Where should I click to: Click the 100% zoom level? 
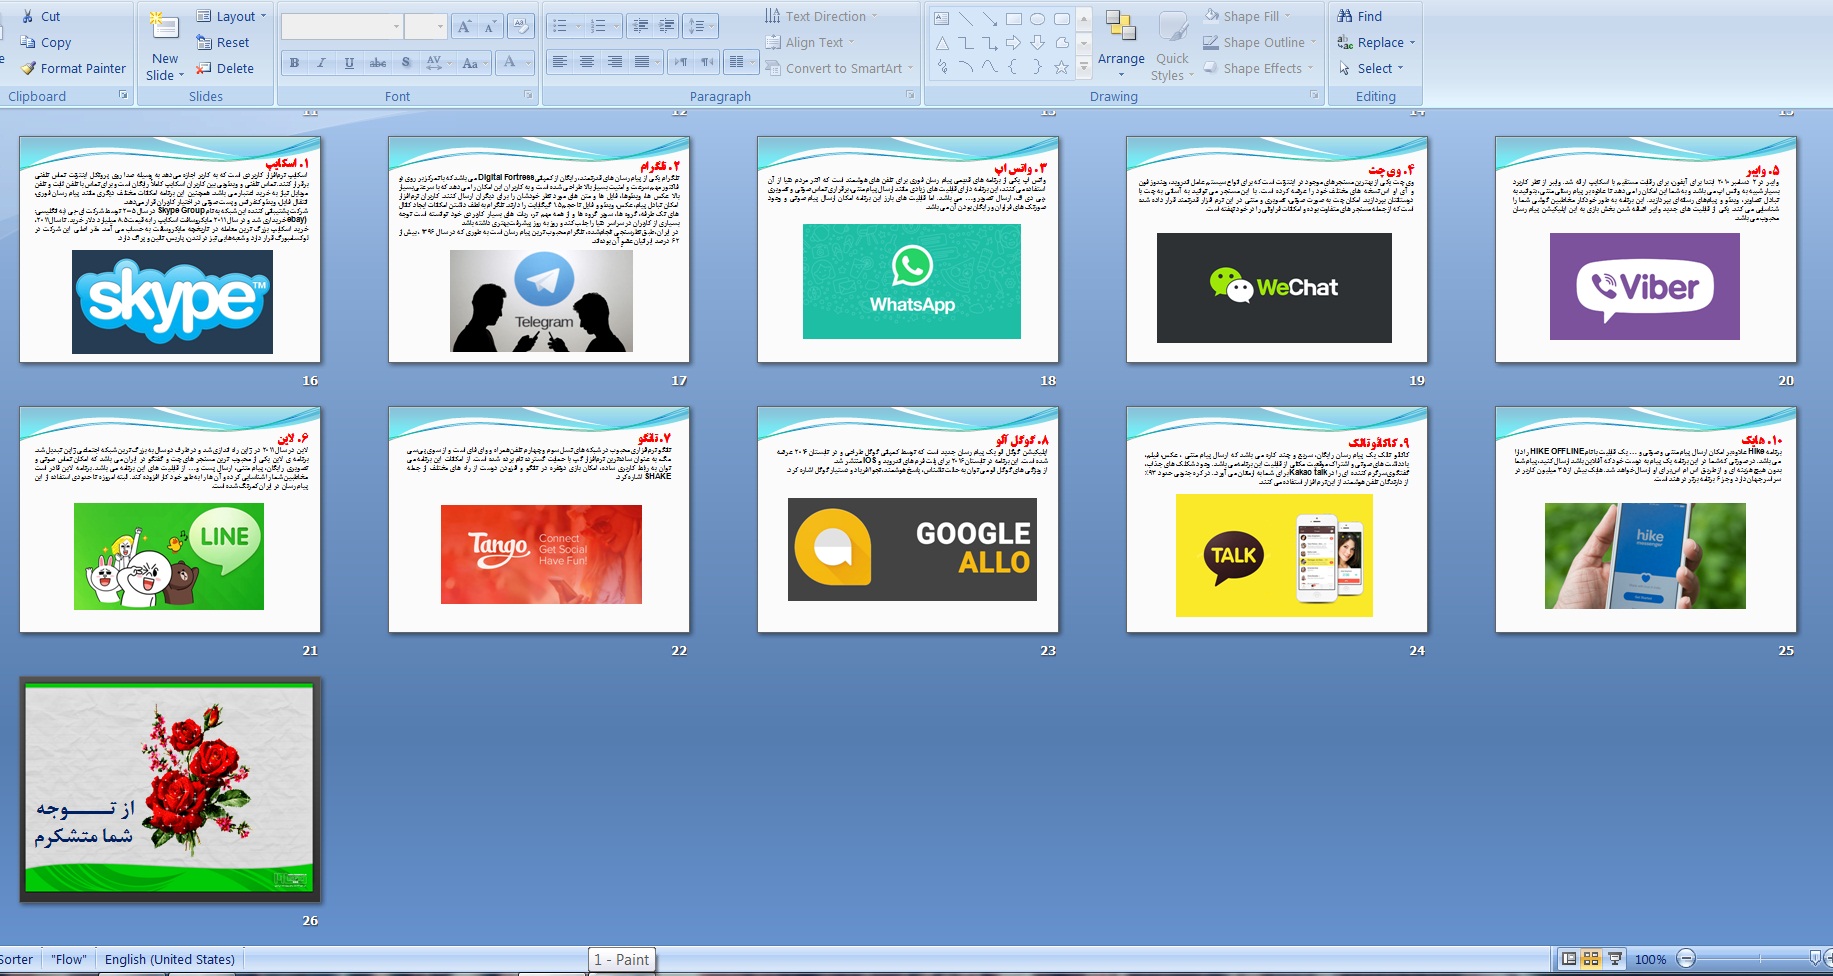pos(1650,959)
